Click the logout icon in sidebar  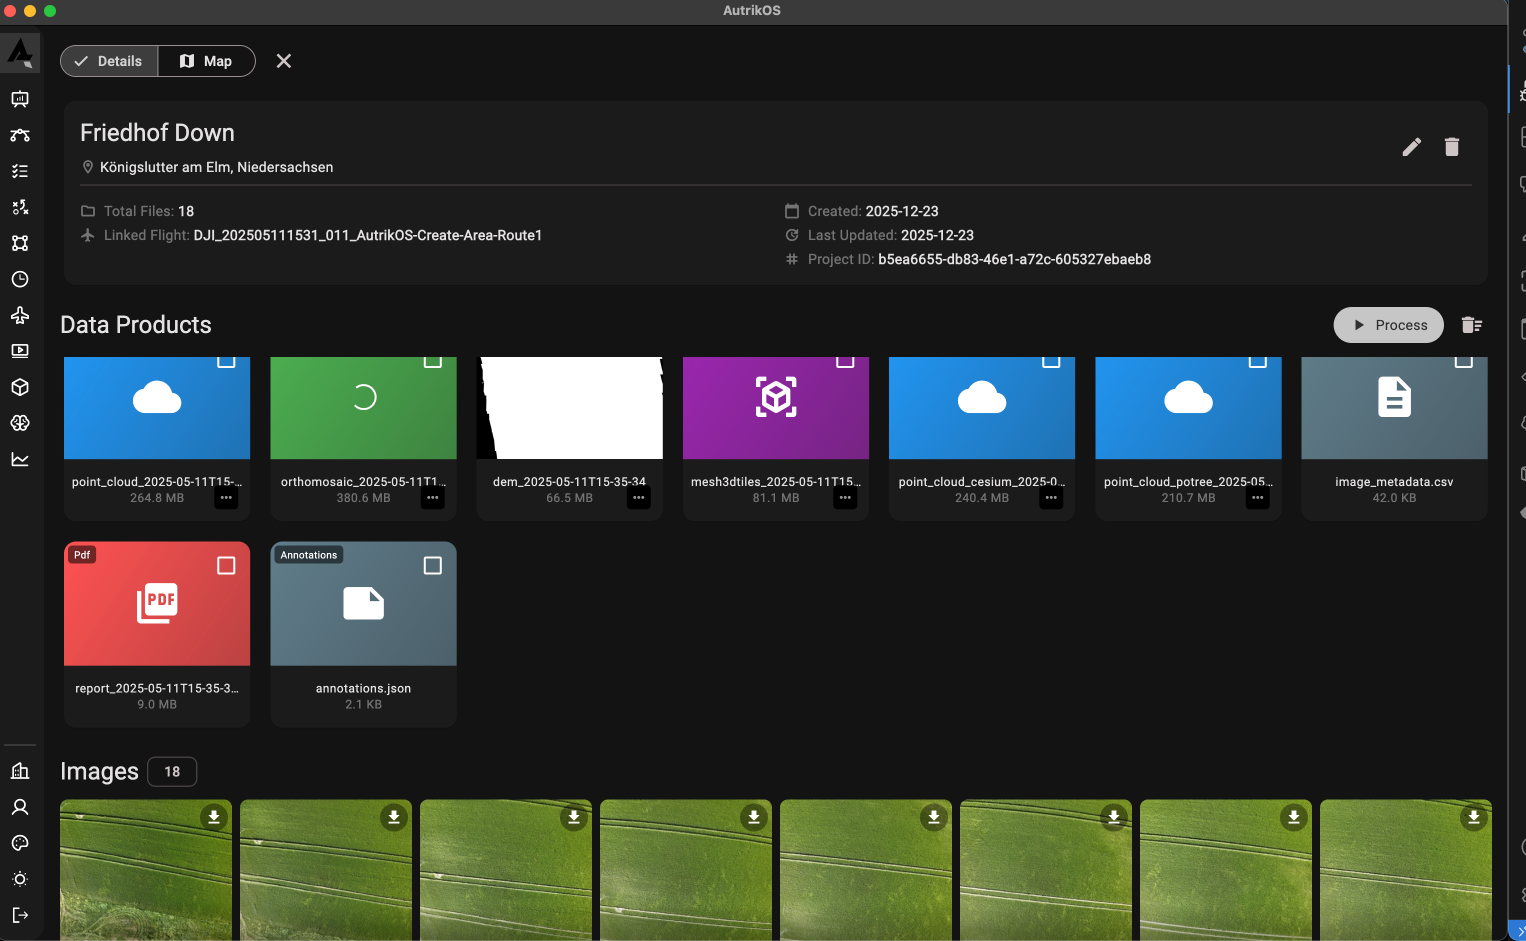pos(20,915)
